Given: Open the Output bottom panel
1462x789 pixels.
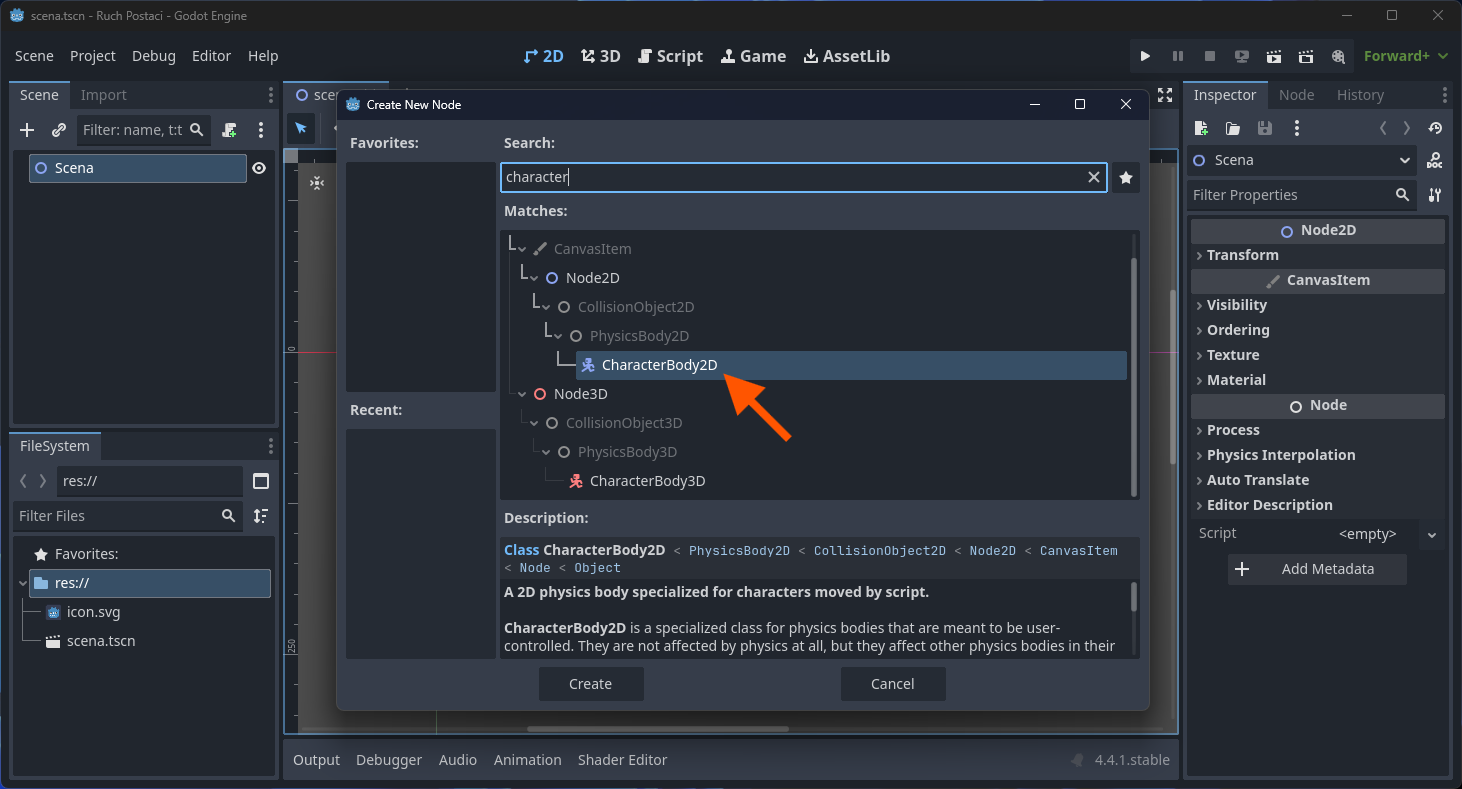Looking at the screenshot, I should pyautogui.click(x=316, y=760).
